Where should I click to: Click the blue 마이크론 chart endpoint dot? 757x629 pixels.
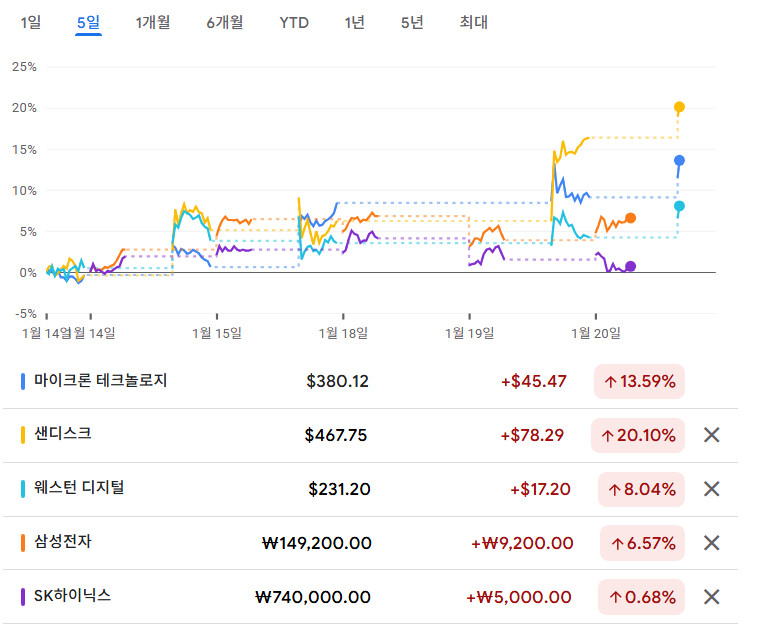pos(679,160)
